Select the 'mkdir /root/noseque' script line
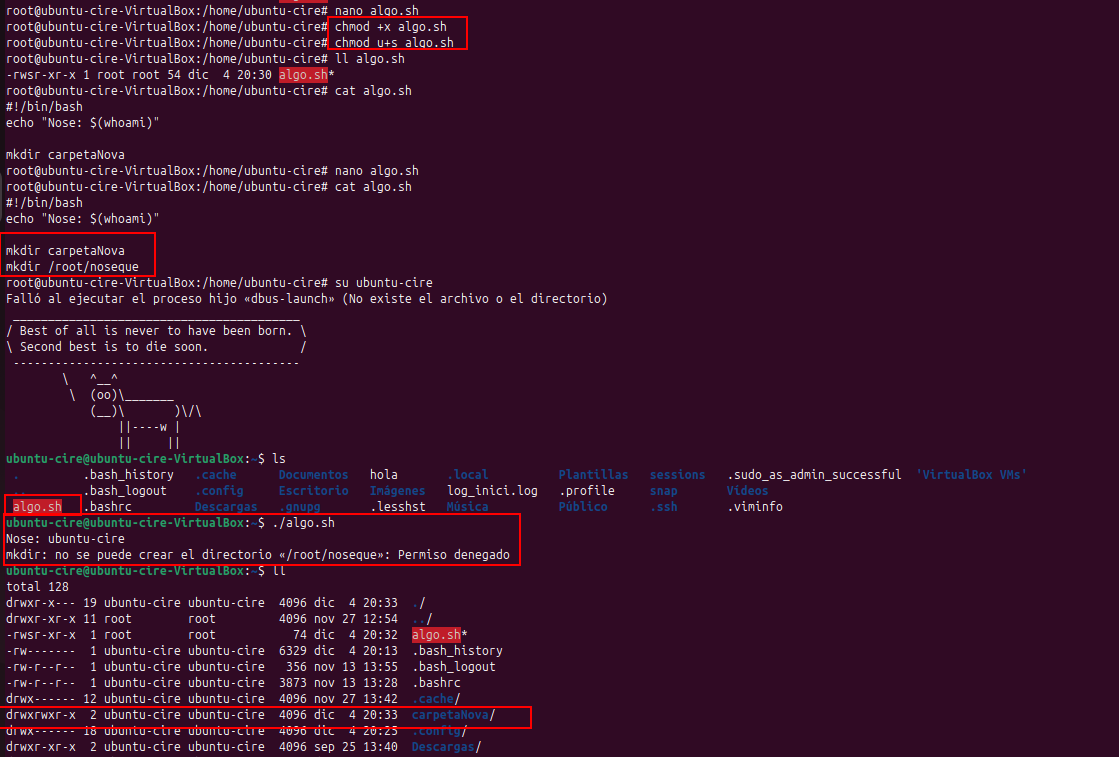This screenshot has width=1119, height=757. (x=80, y=267)
